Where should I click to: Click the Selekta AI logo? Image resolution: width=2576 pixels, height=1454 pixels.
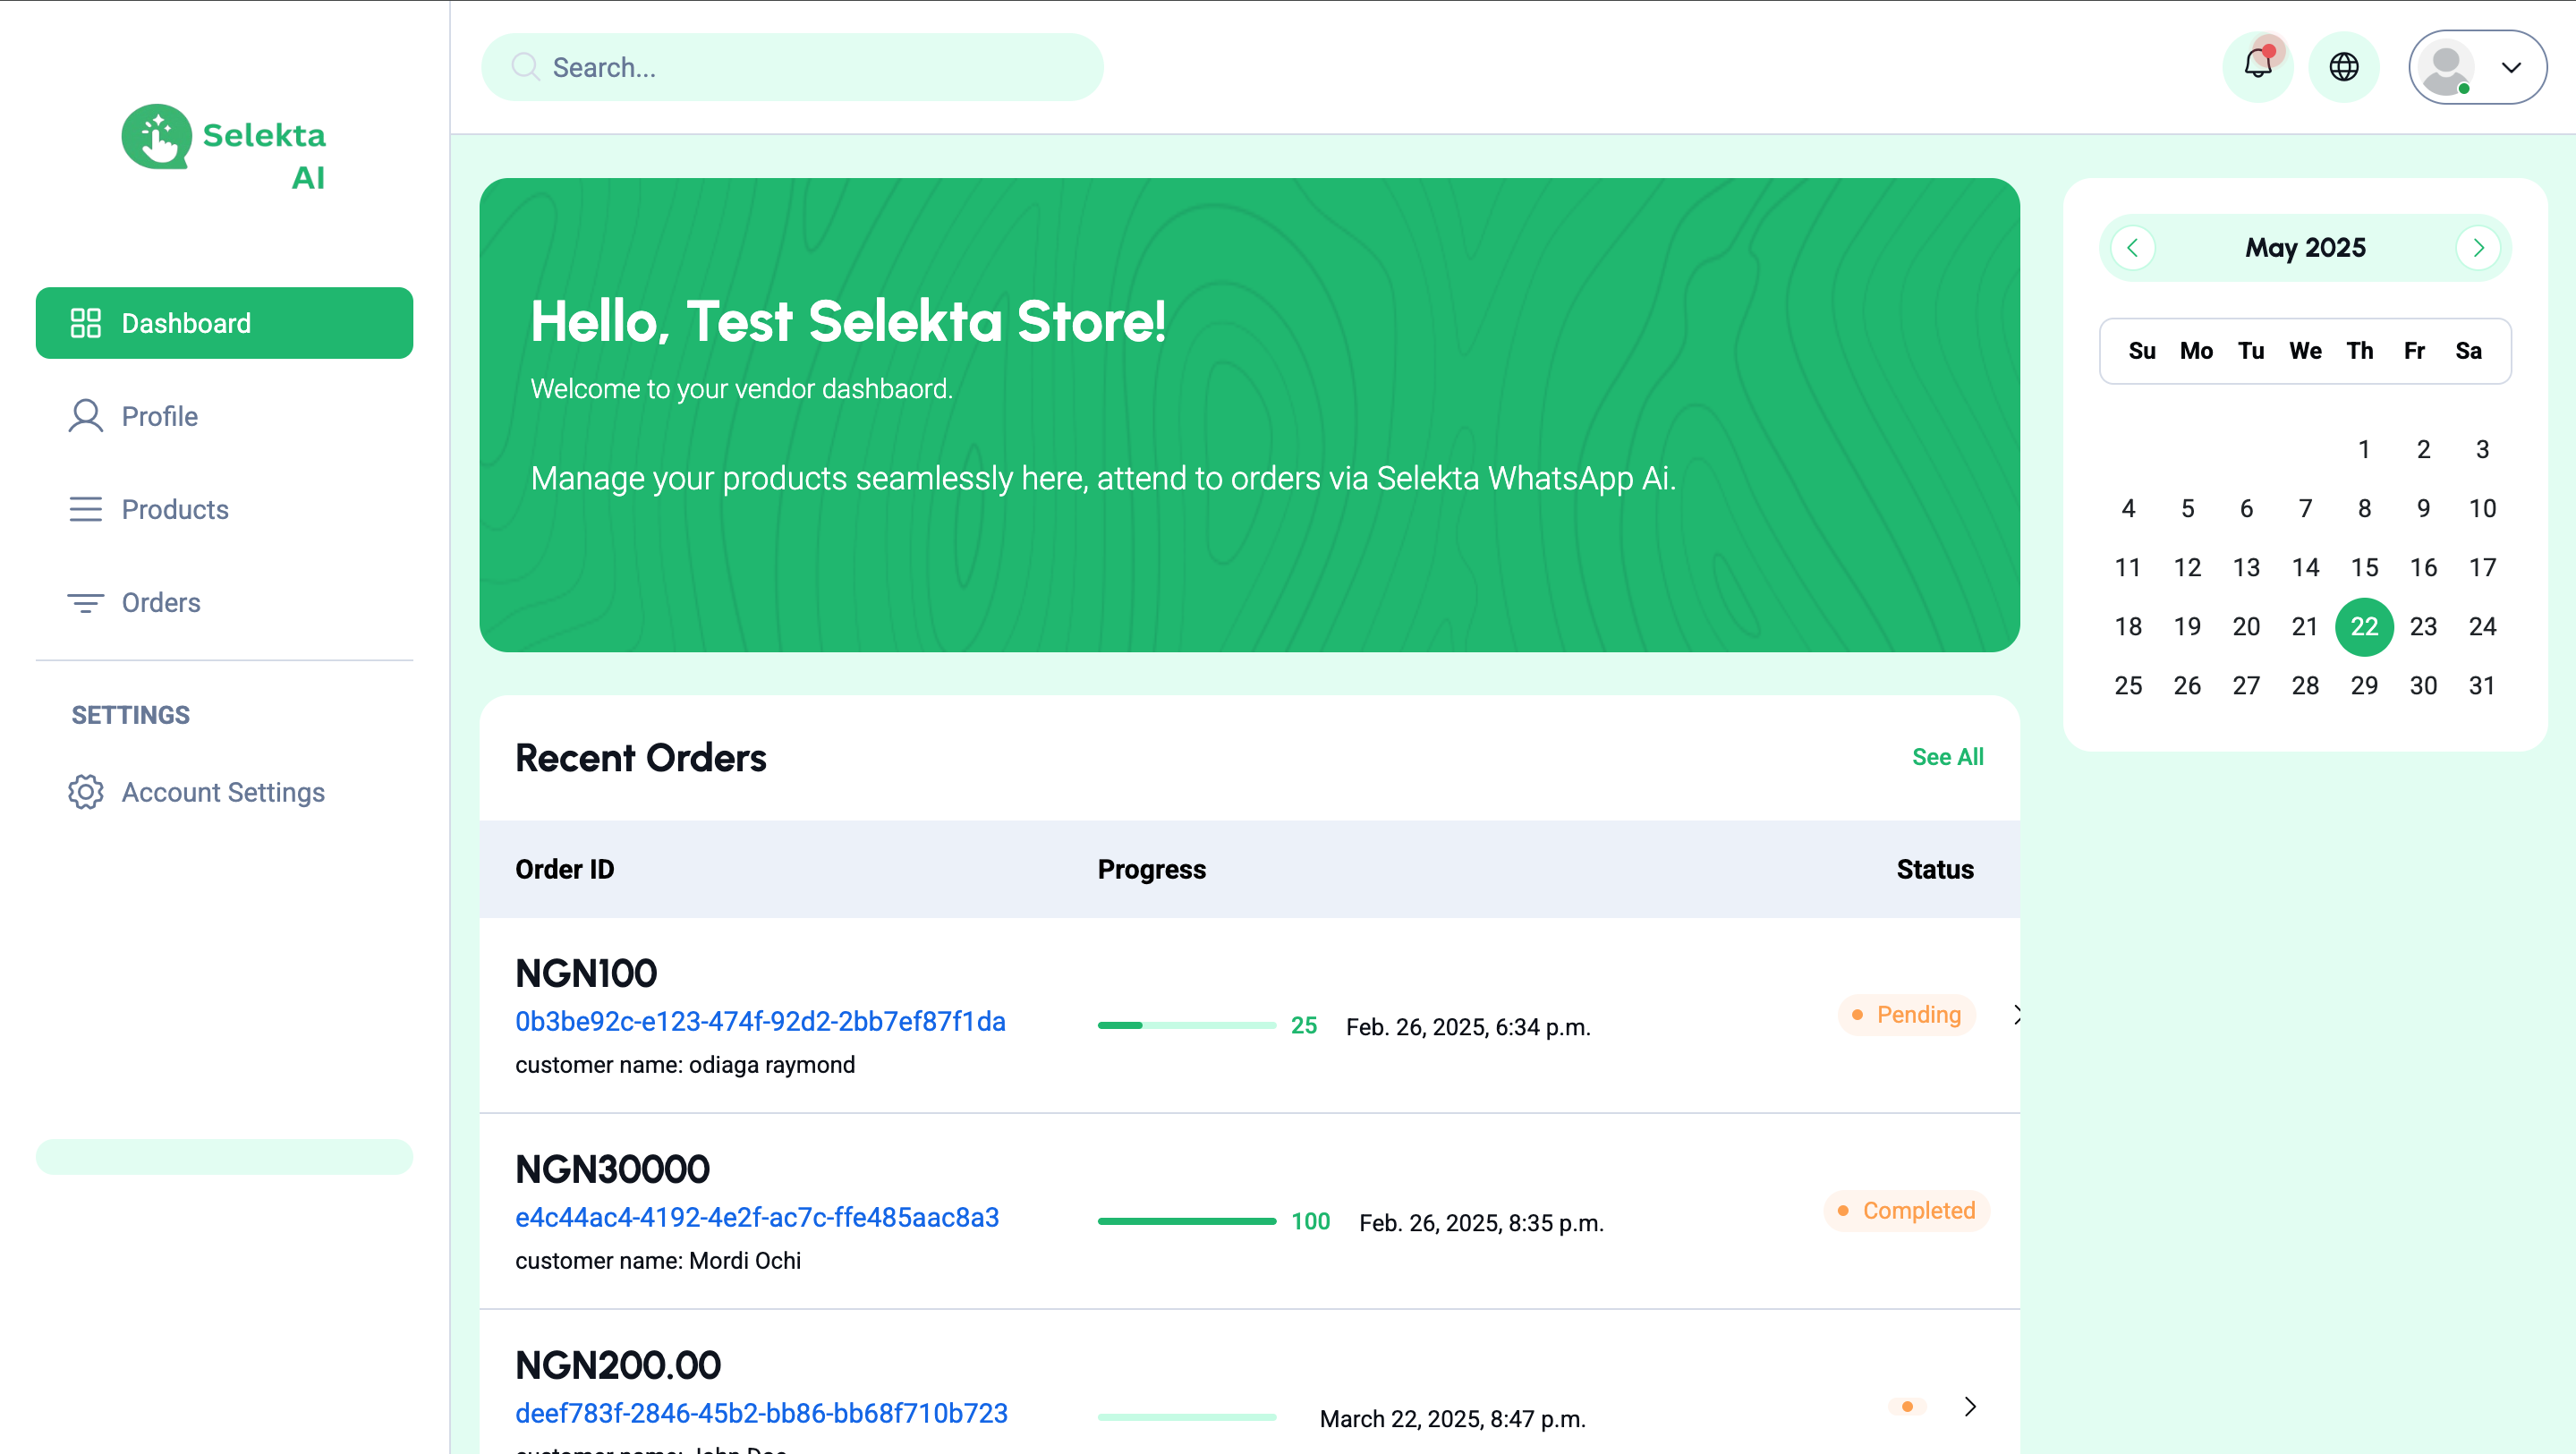[224, 148]
